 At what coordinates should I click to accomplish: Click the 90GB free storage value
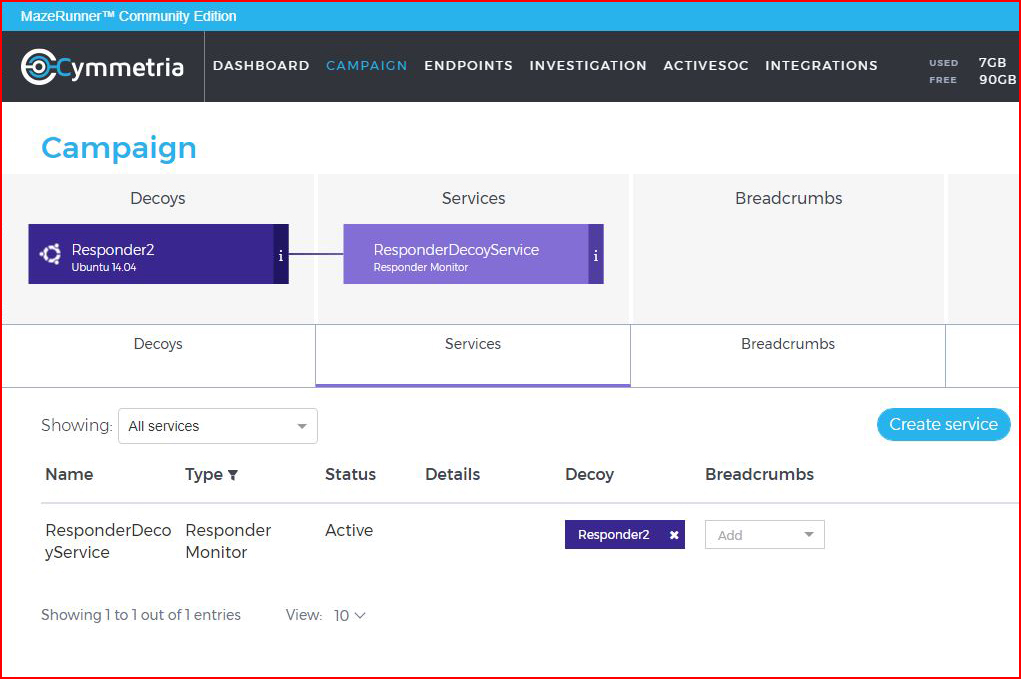pos(998,79)
